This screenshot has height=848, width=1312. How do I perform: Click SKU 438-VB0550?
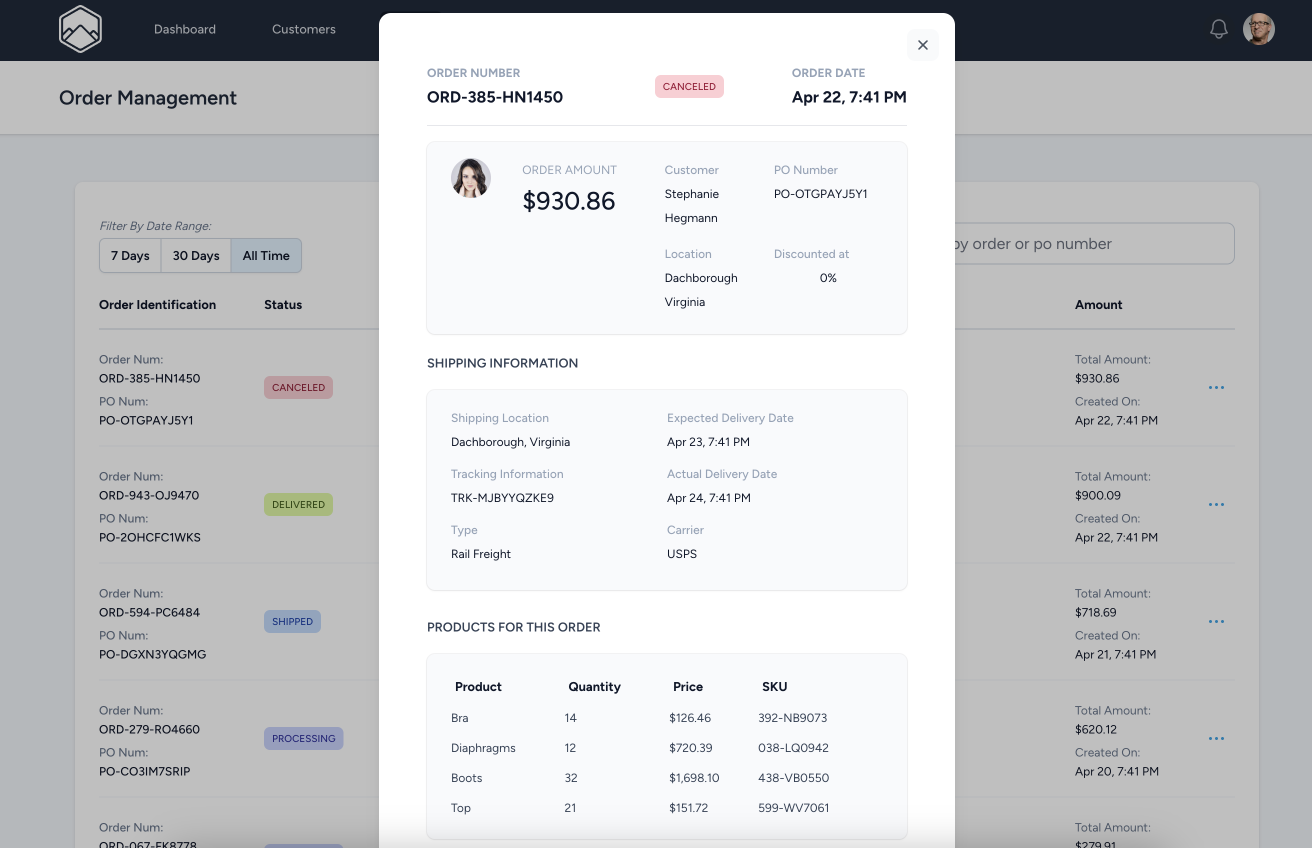point(794,778)
